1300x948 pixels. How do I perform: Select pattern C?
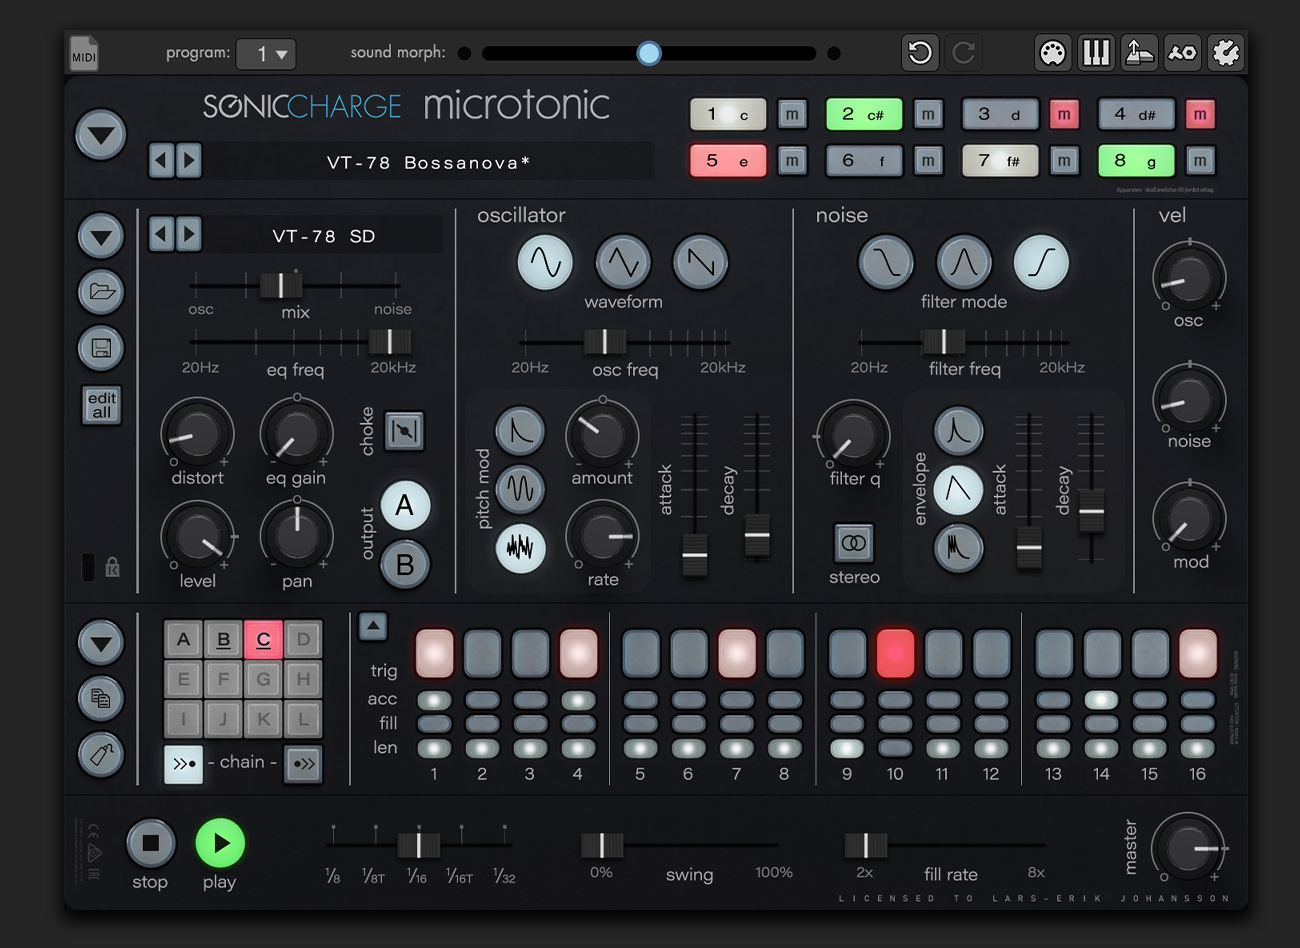(x=263, y=639)
